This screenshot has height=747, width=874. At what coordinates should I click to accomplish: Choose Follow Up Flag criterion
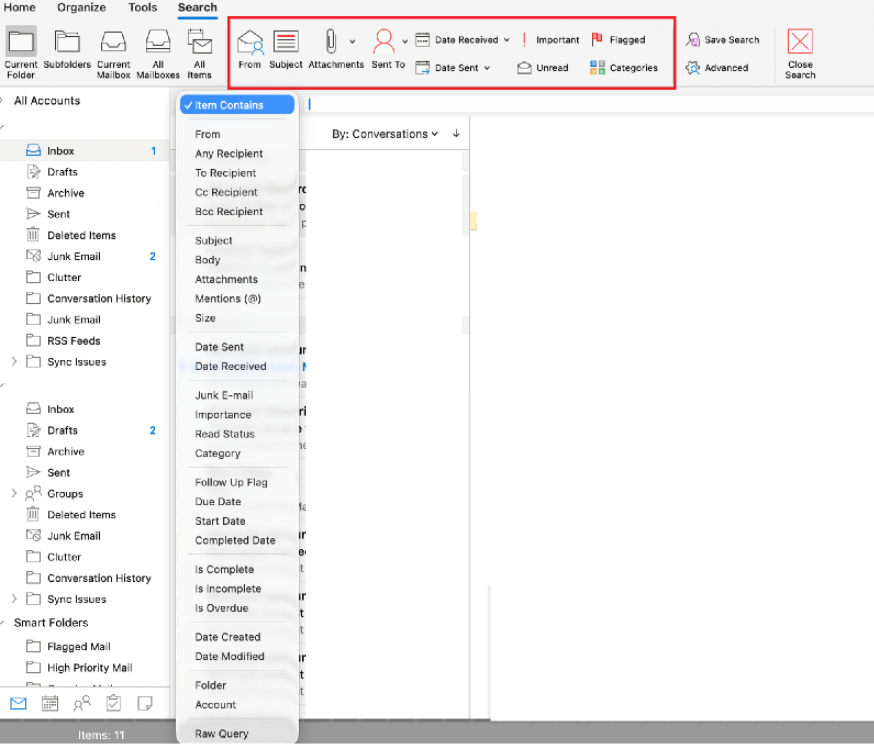[x=231, y=483]
